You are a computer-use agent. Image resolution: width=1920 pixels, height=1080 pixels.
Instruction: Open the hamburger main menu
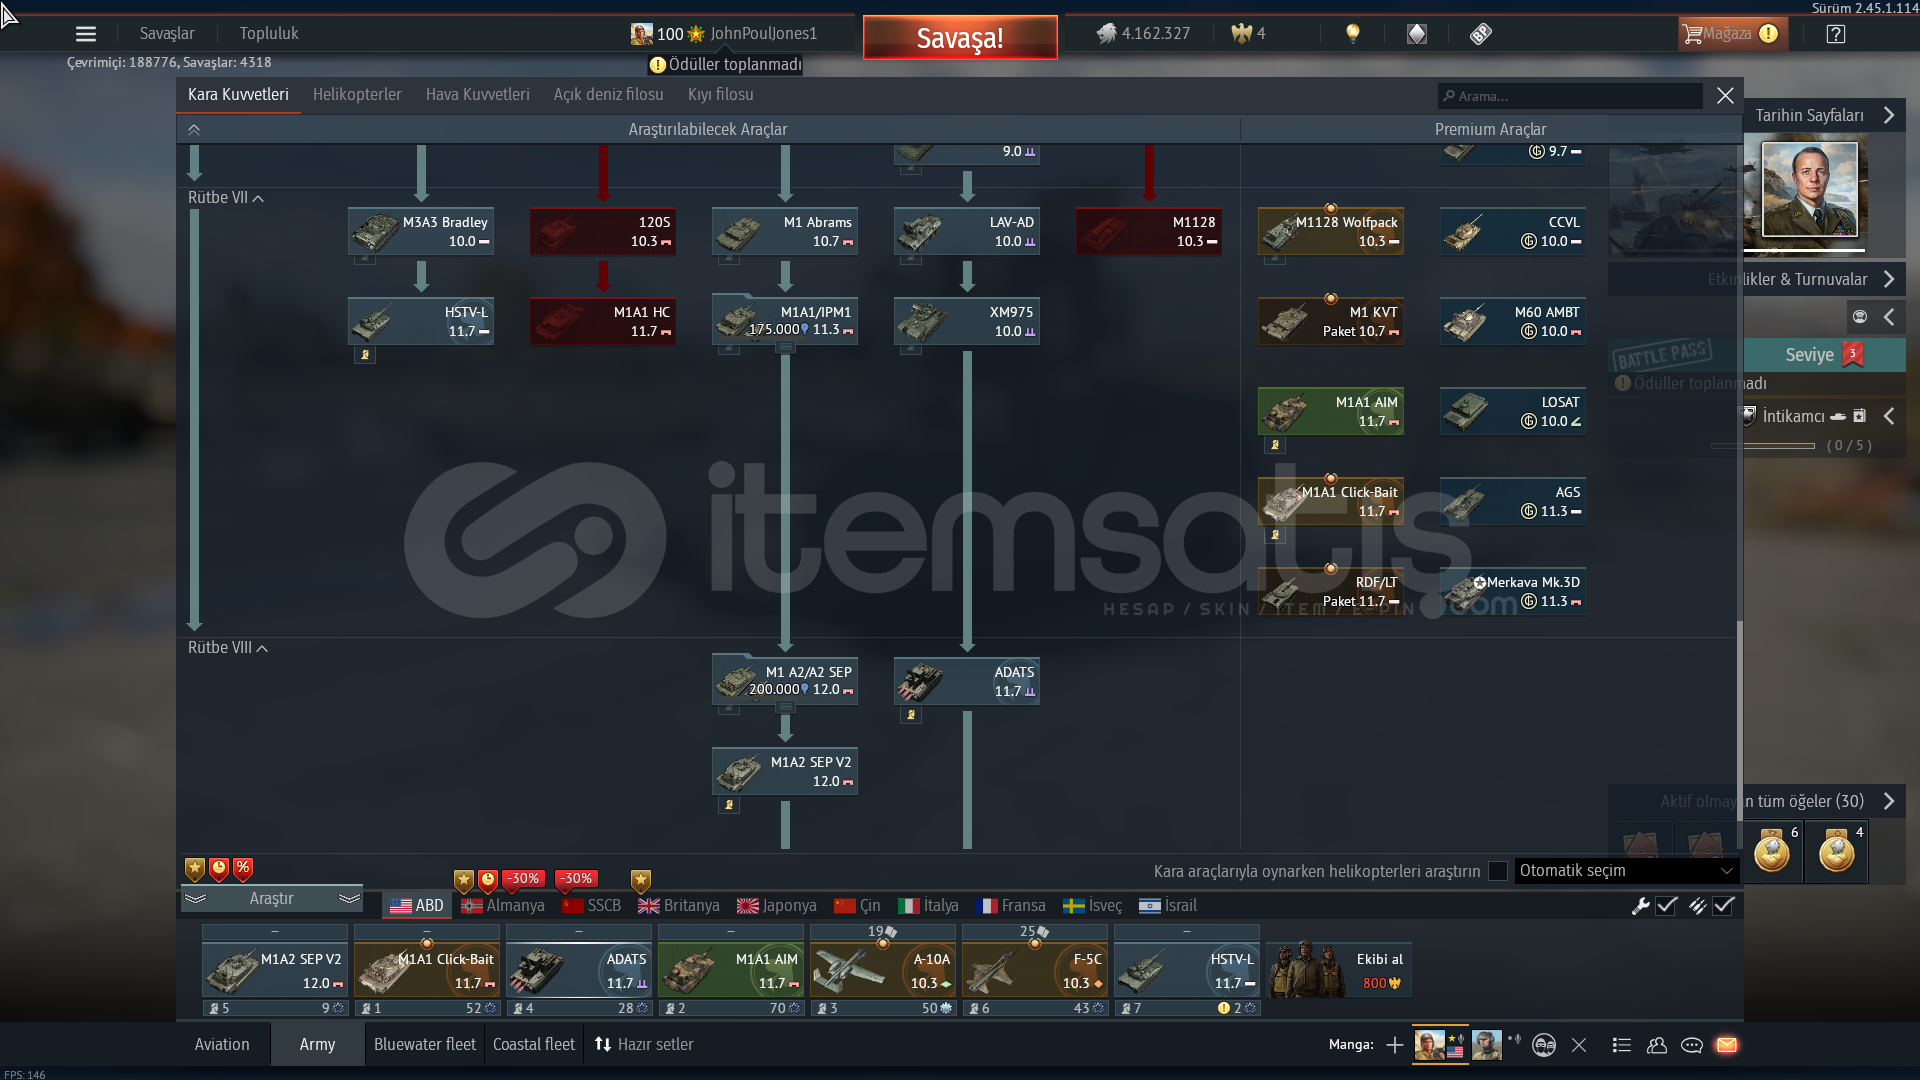[x=86, y=34]
